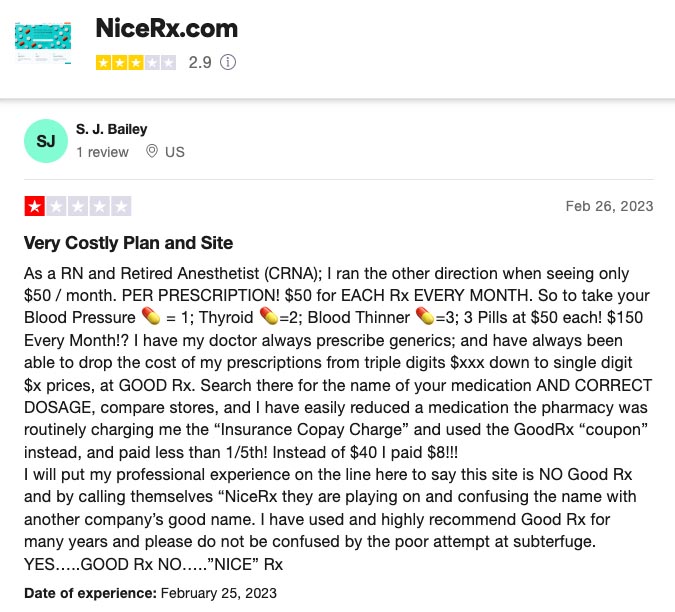Click the pill emoji after Thyroid

[x=268, y=317]
